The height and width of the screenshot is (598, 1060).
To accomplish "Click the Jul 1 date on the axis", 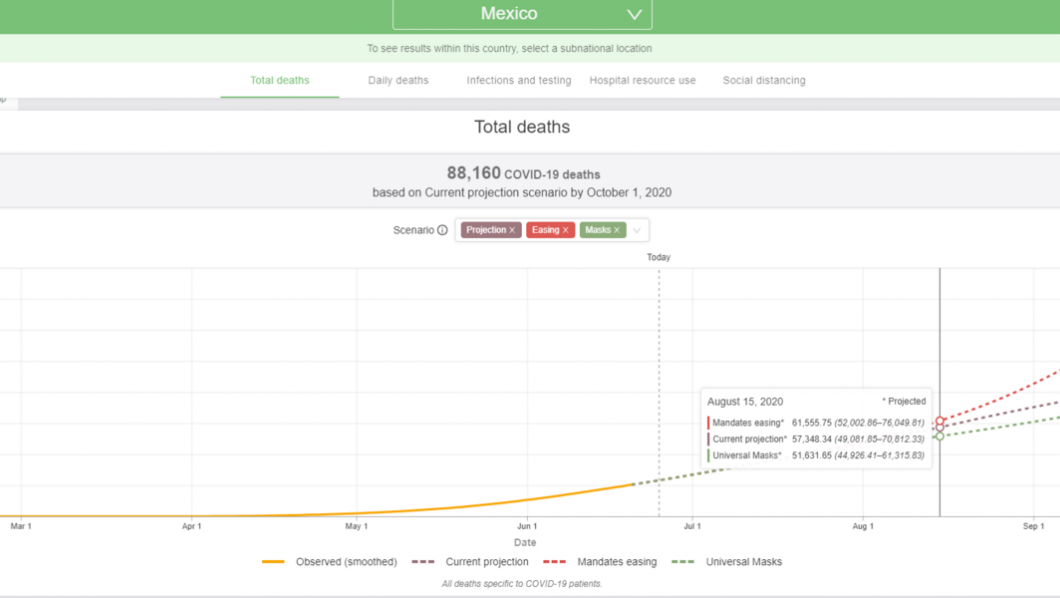I will [692, 525].
